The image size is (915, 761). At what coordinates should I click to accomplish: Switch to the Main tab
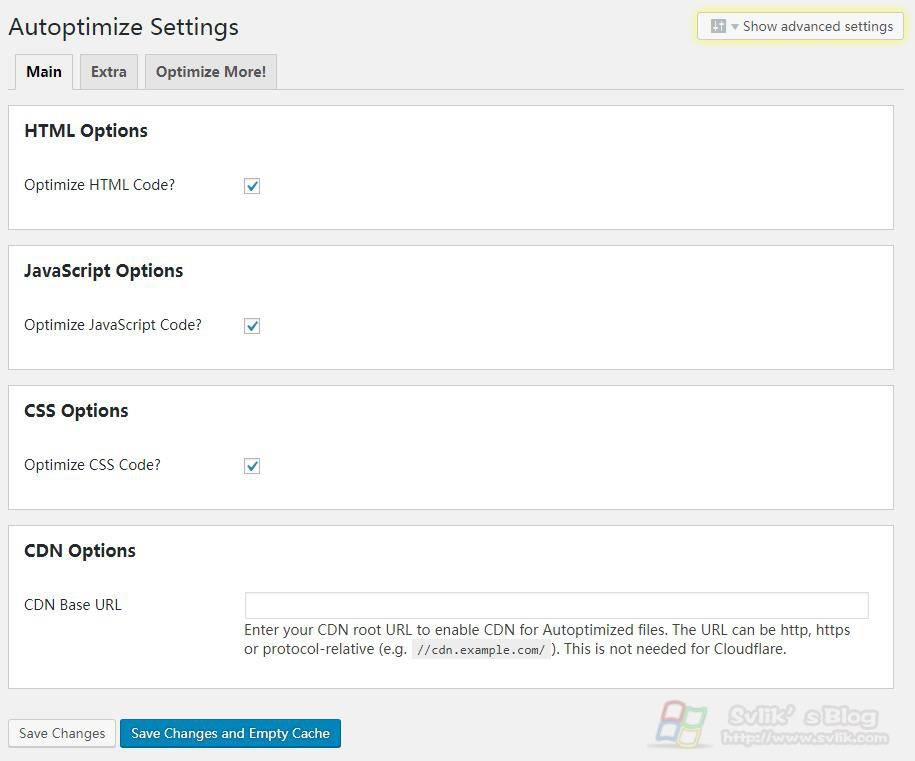tap(44, 72)
